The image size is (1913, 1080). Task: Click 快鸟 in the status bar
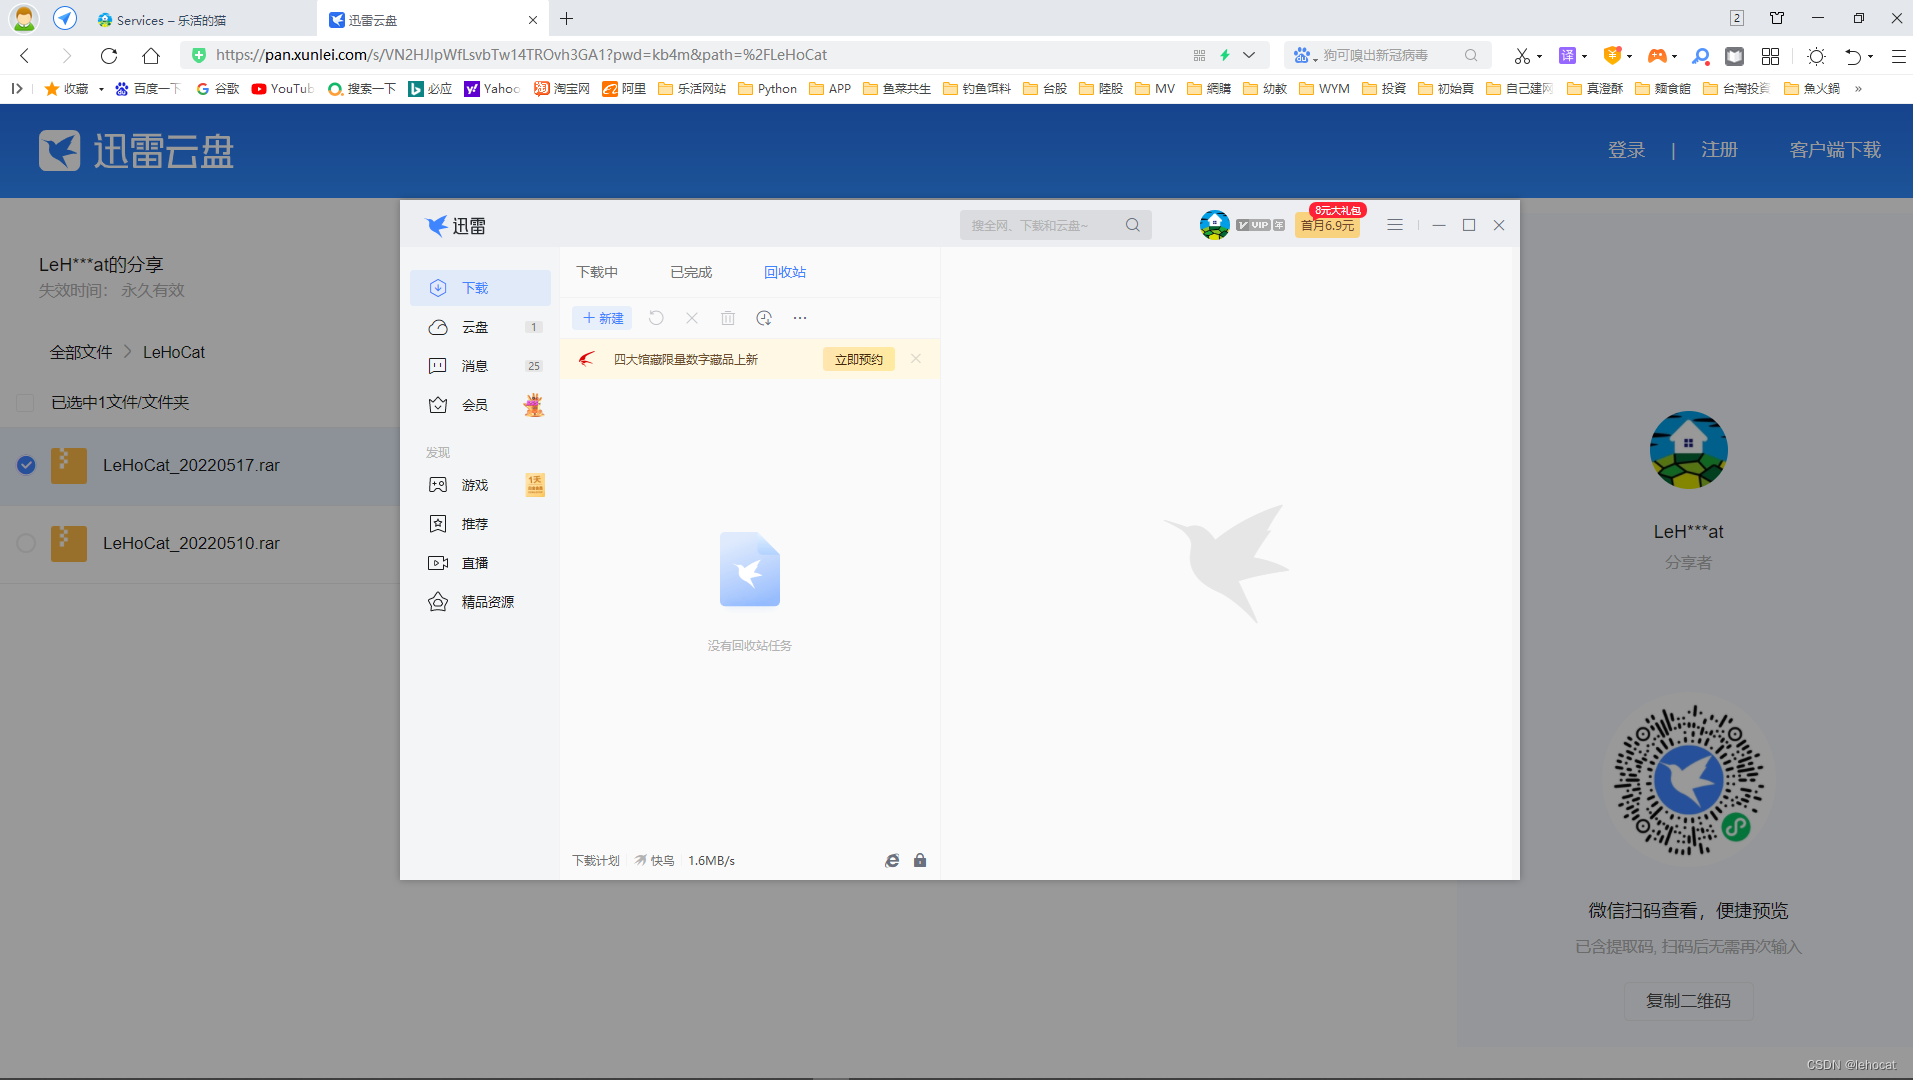654,861
